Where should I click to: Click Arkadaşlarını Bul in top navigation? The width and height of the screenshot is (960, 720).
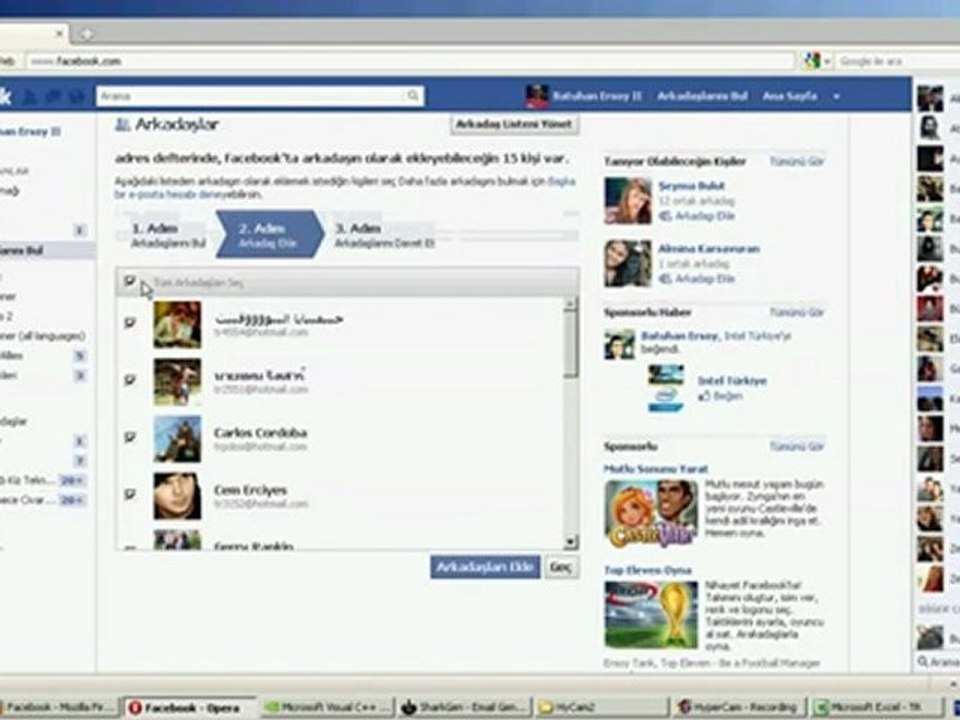(702, 96)
